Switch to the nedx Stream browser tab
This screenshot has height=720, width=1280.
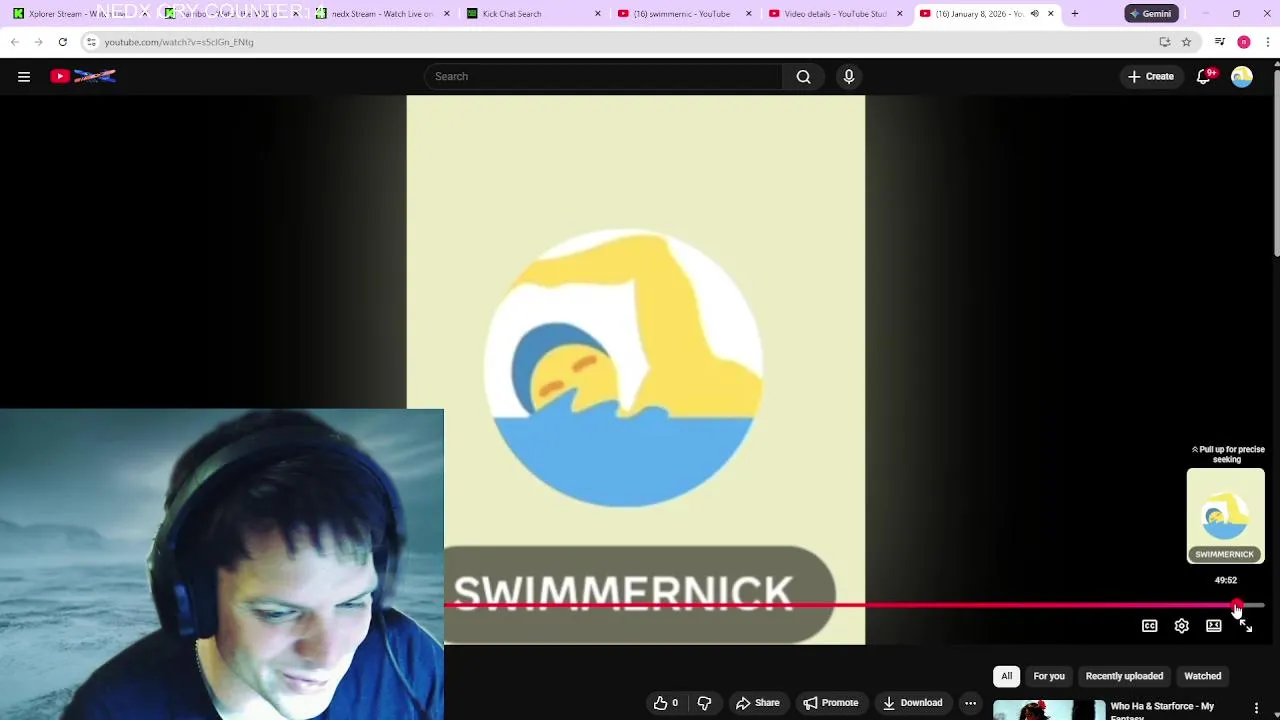pos(382,14)
